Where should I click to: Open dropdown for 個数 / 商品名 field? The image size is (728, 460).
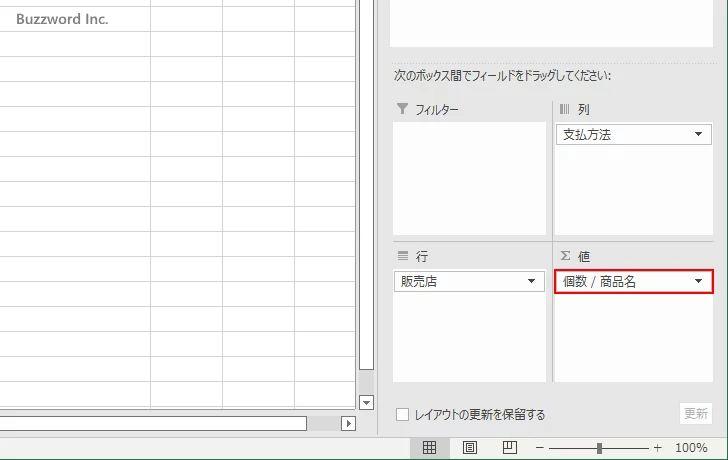(698, 281)
